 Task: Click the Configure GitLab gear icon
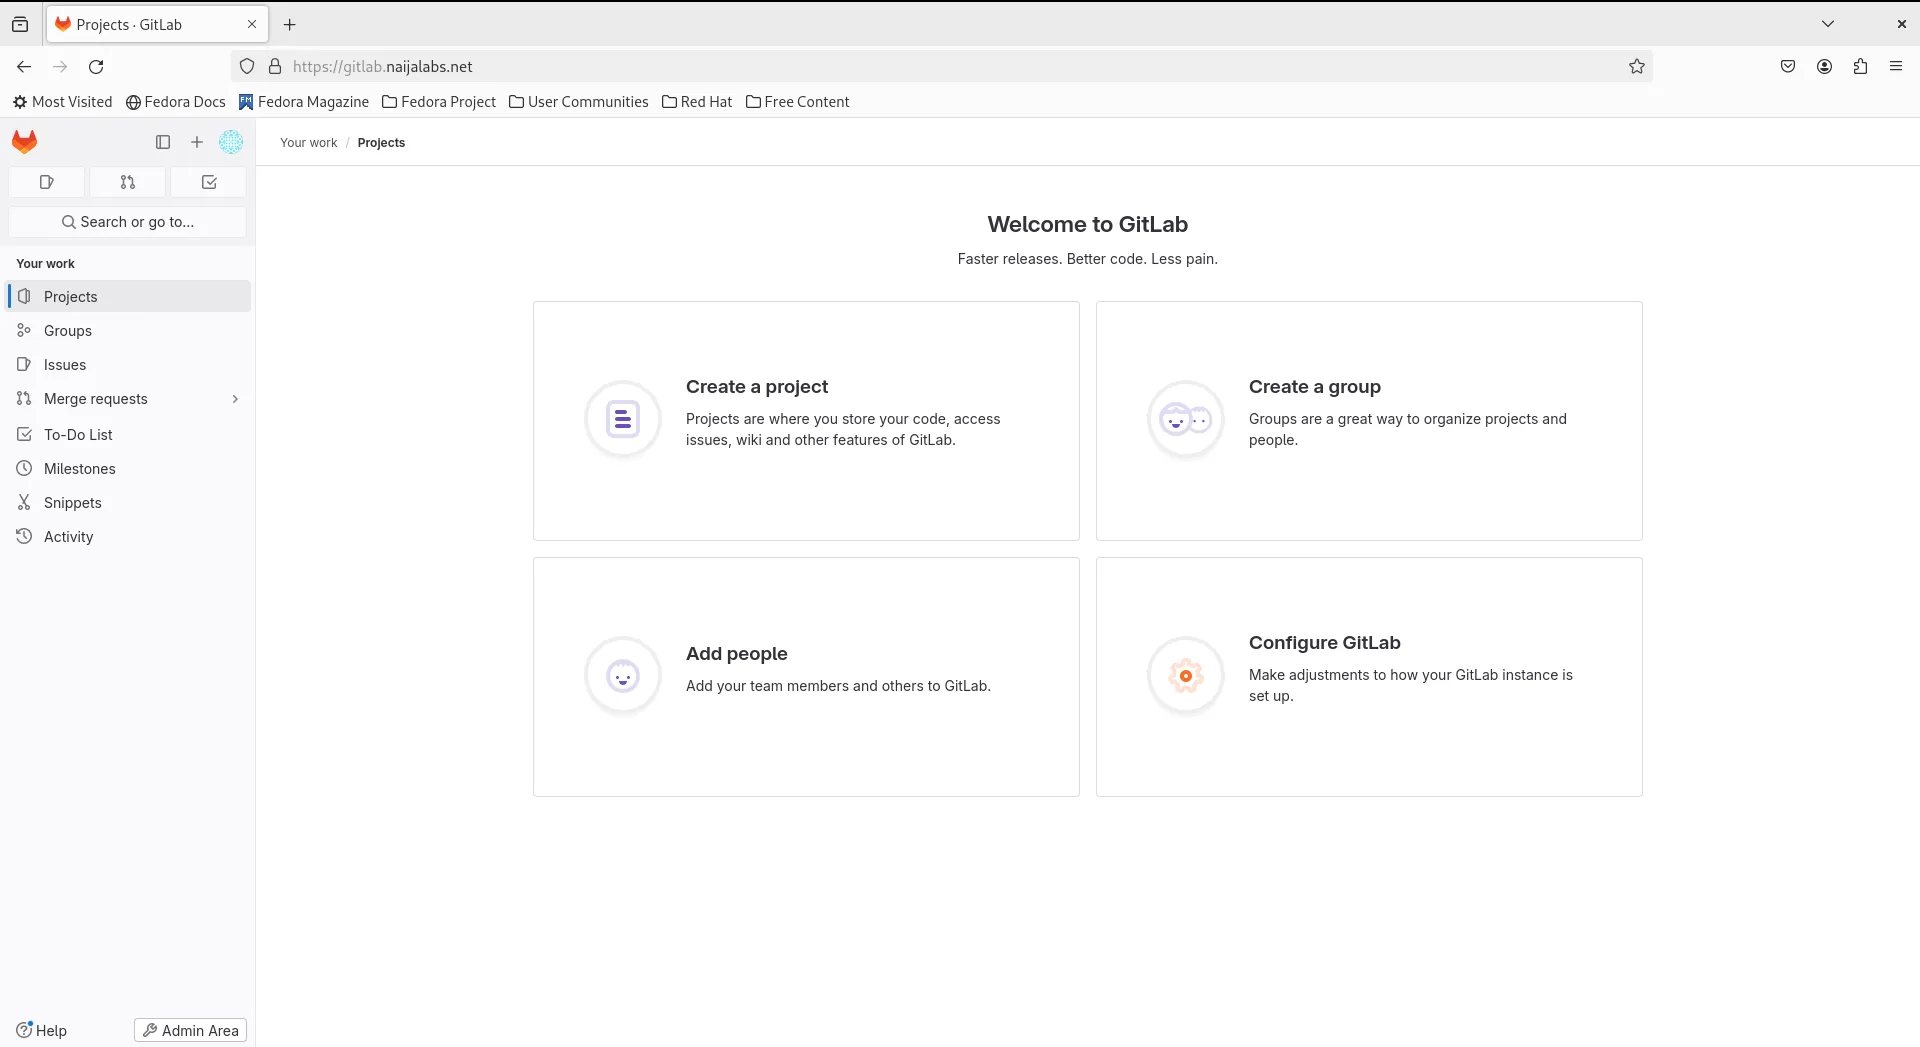[1186, 676]
